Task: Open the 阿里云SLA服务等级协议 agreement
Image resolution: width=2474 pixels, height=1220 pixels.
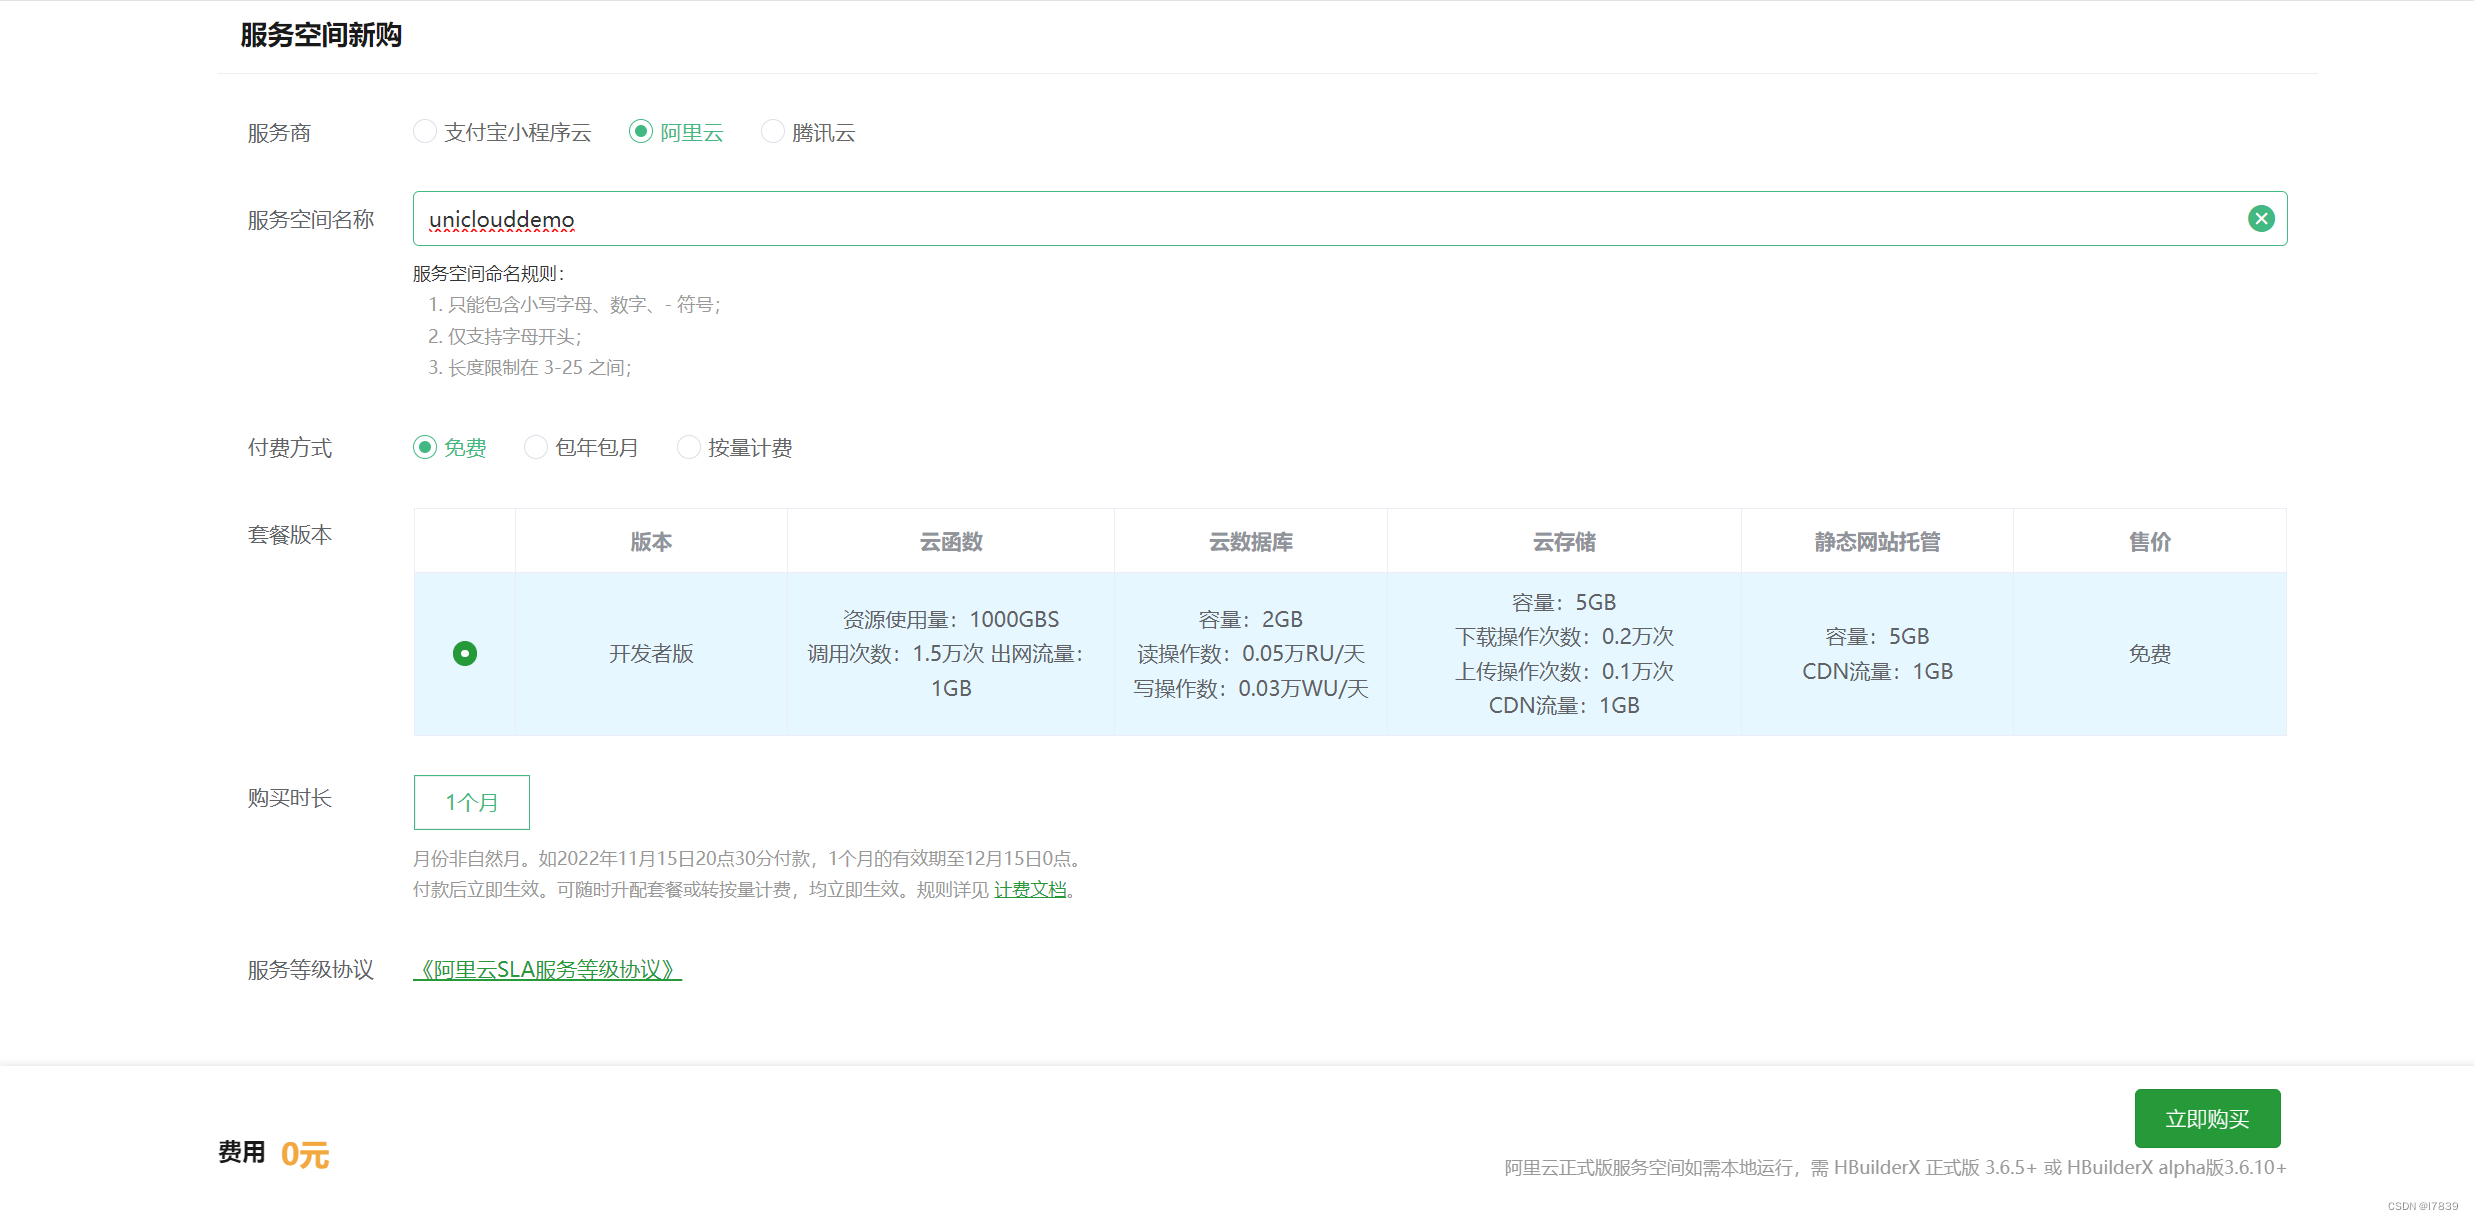Action: point(547,969)
